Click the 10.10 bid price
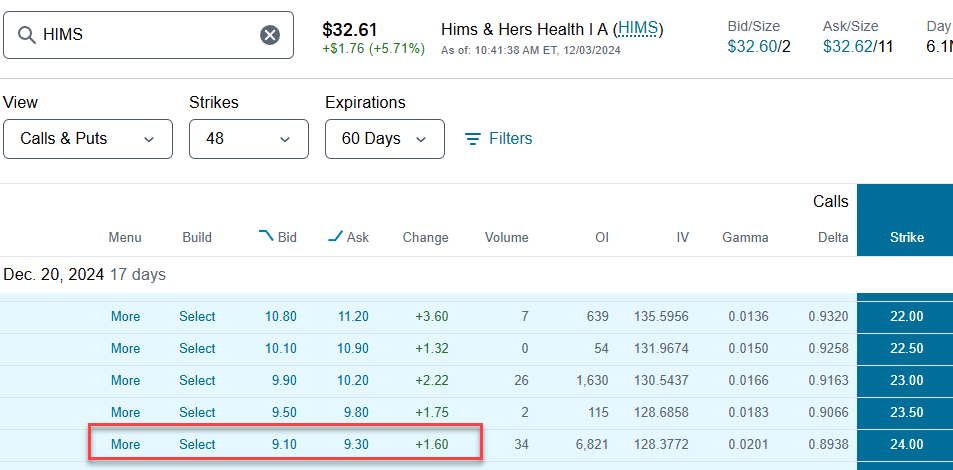This screenshot has width=953, height=470. (x=281, y=349)
